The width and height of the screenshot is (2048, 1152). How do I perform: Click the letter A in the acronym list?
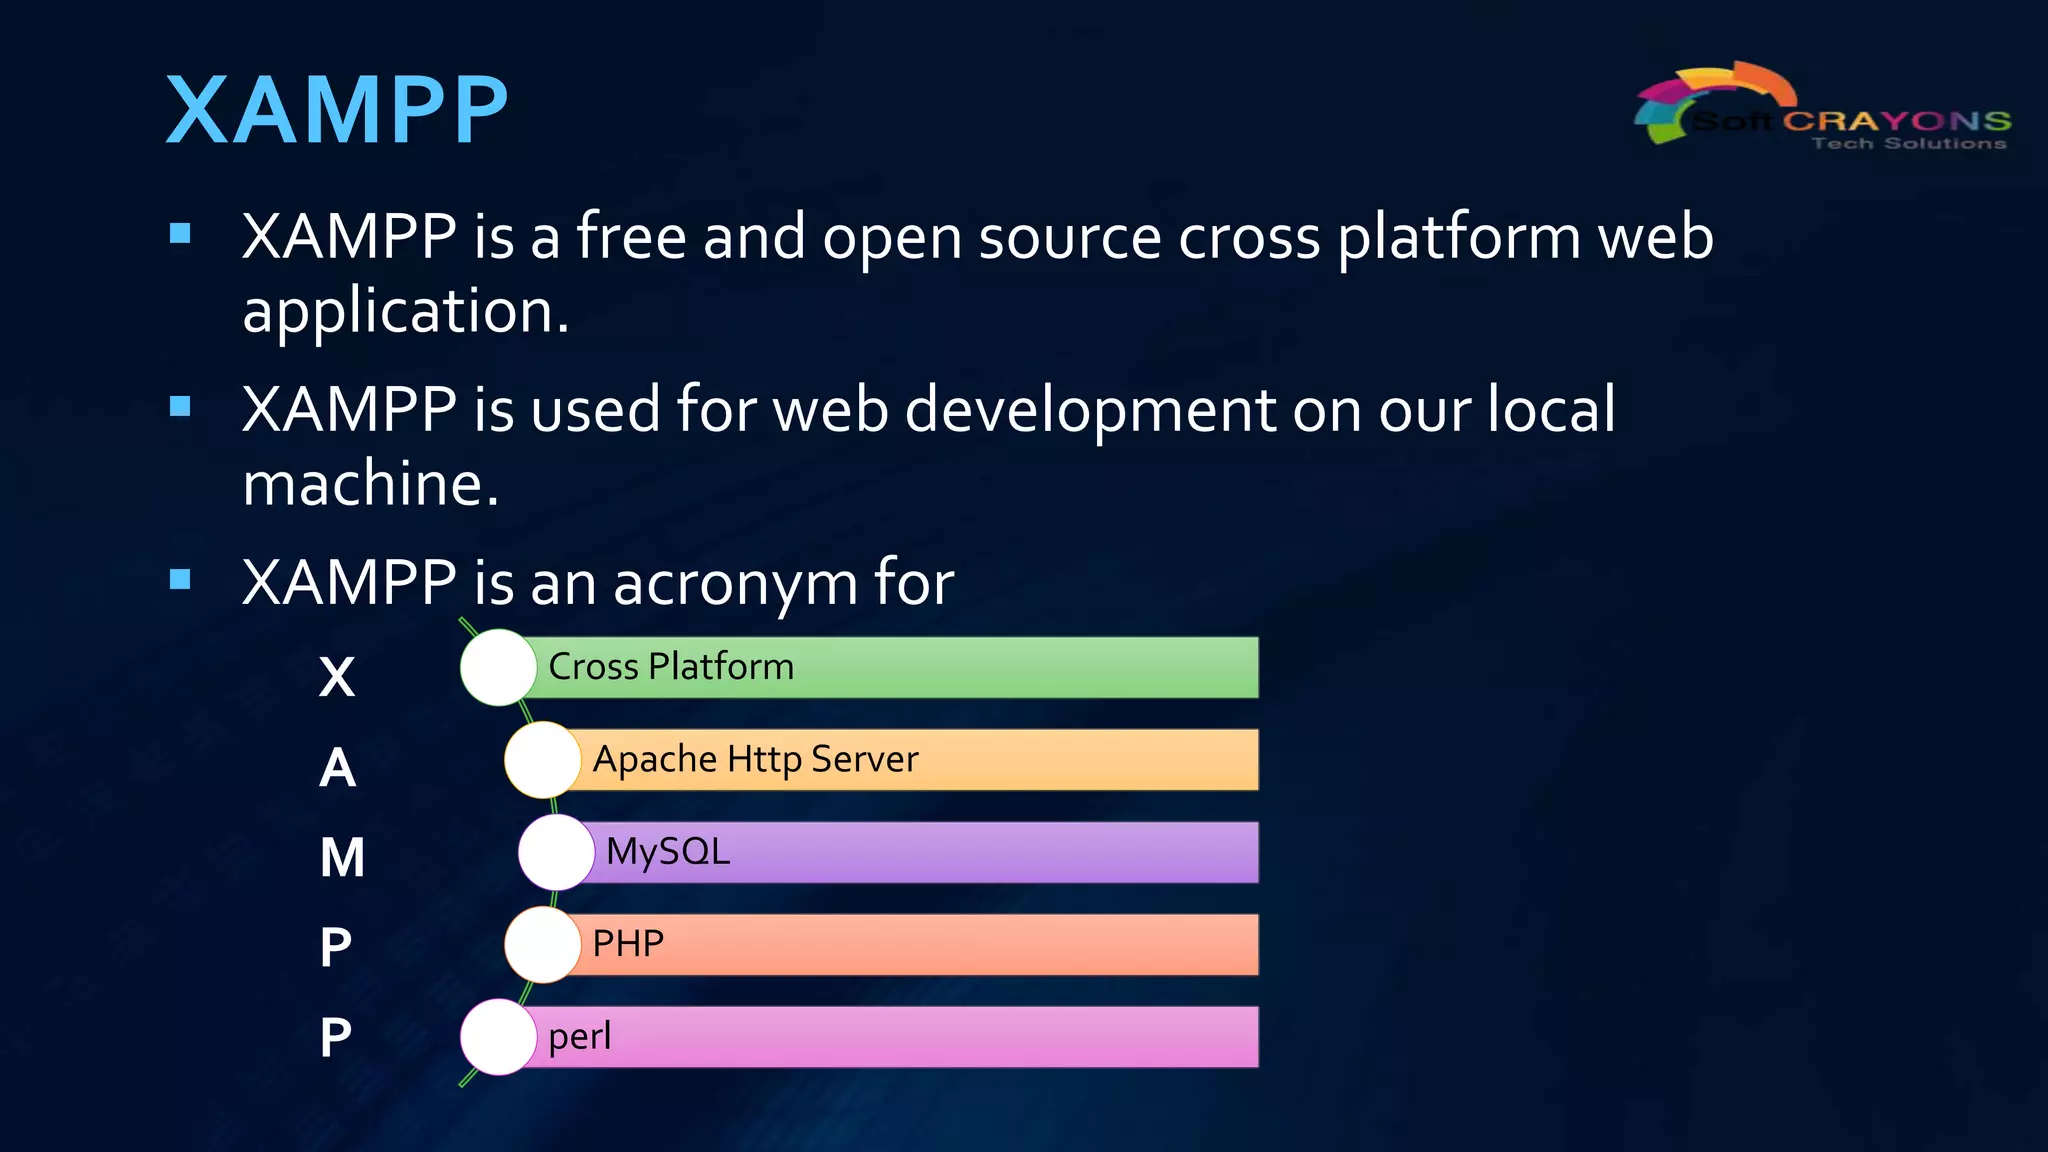[x=338, y=768]
